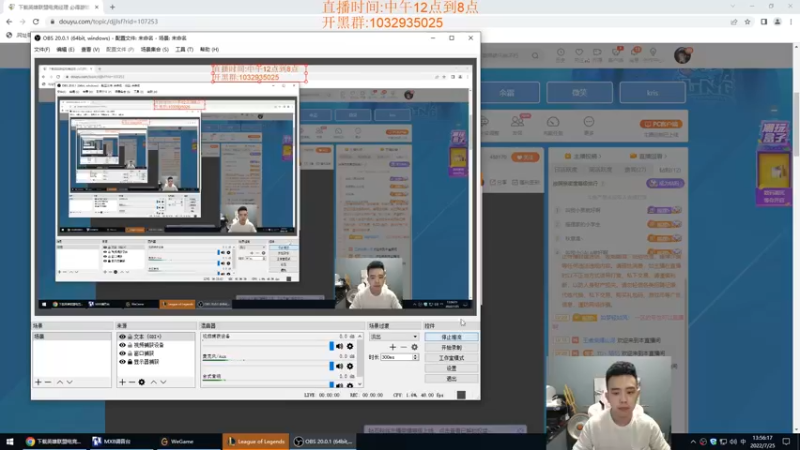Open Windows notification center icon
Viewport: 800px width, 450px height.
tap(786, 441)
